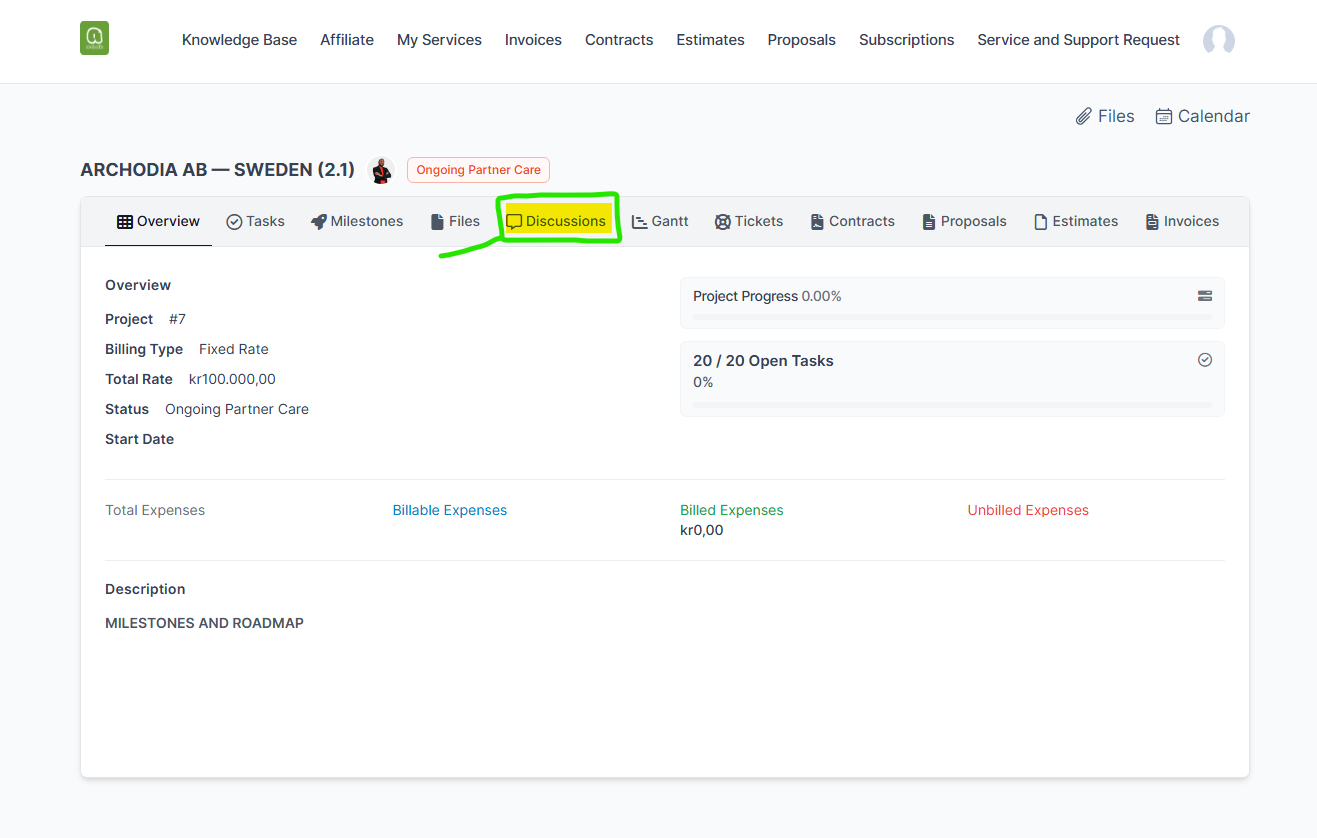Click the project progress server icon
Viewport: 1317px width, 838px height.
pos(1204,296)
